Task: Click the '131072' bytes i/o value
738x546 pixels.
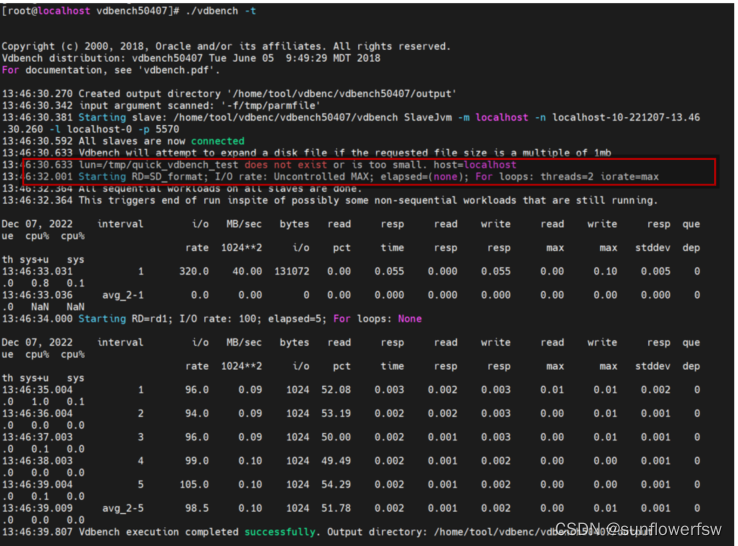Action: tap(292, 271)
